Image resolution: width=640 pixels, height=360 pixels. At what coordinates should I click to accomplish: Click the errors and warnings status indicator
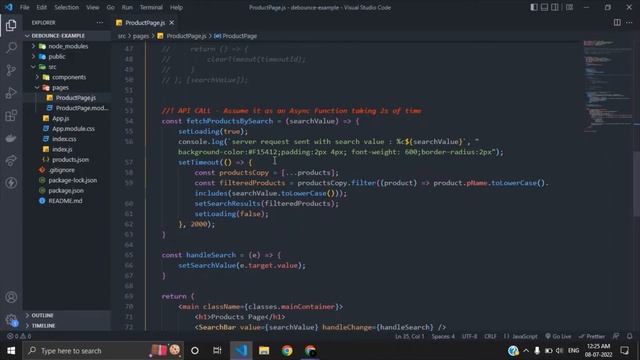(x=19, y=336)
